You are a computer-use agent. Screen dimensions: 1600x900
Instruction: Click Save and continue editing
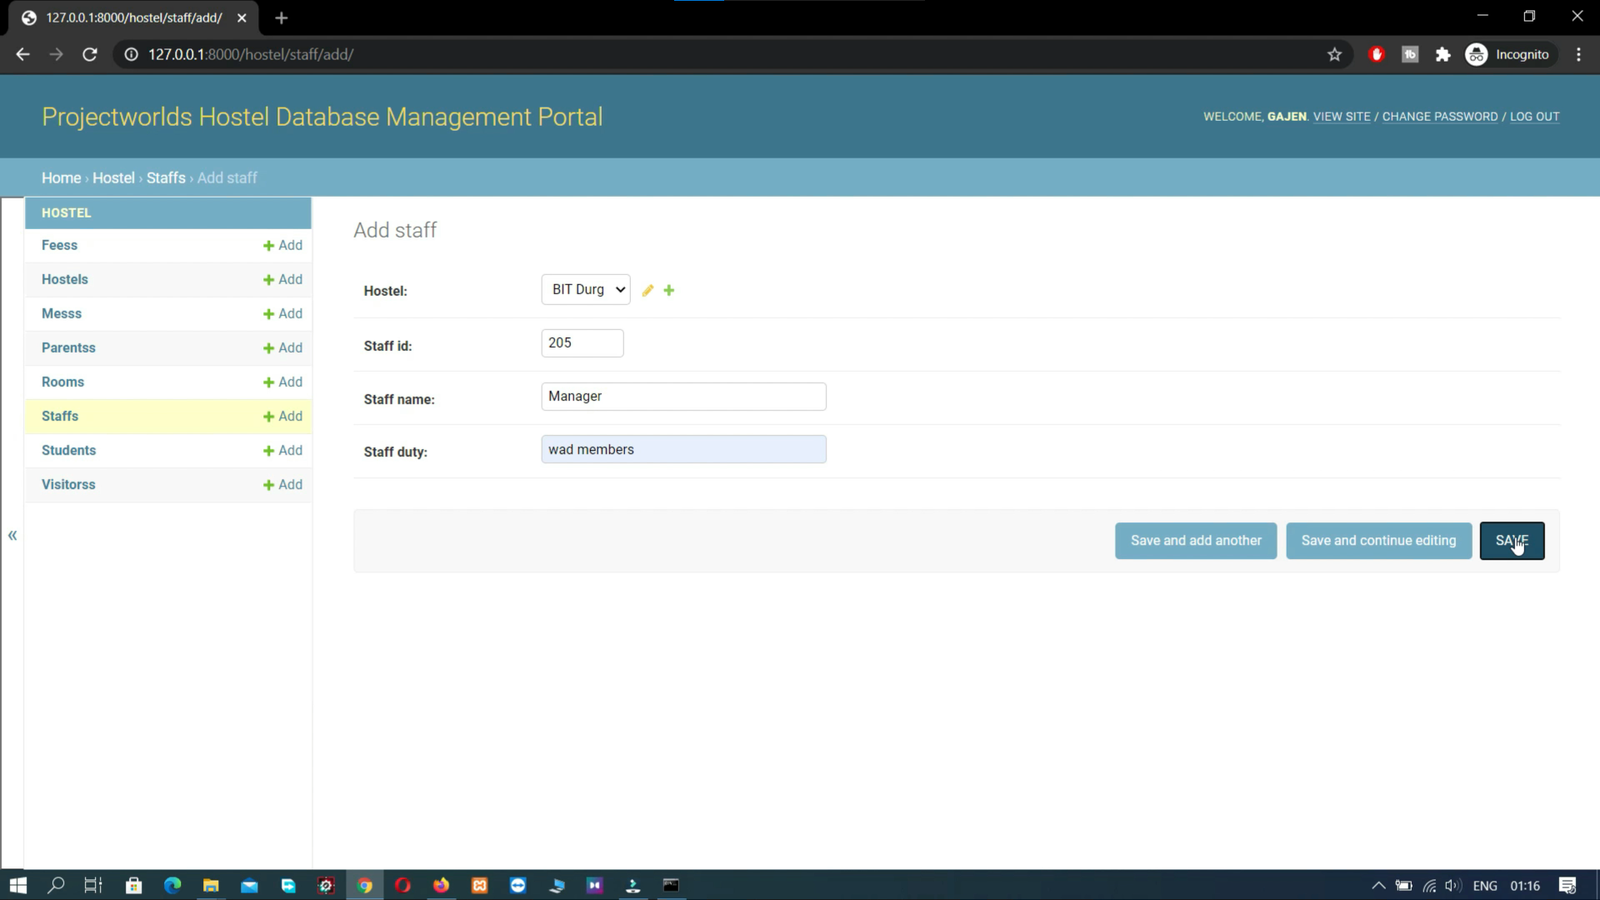coord(1378,540)
